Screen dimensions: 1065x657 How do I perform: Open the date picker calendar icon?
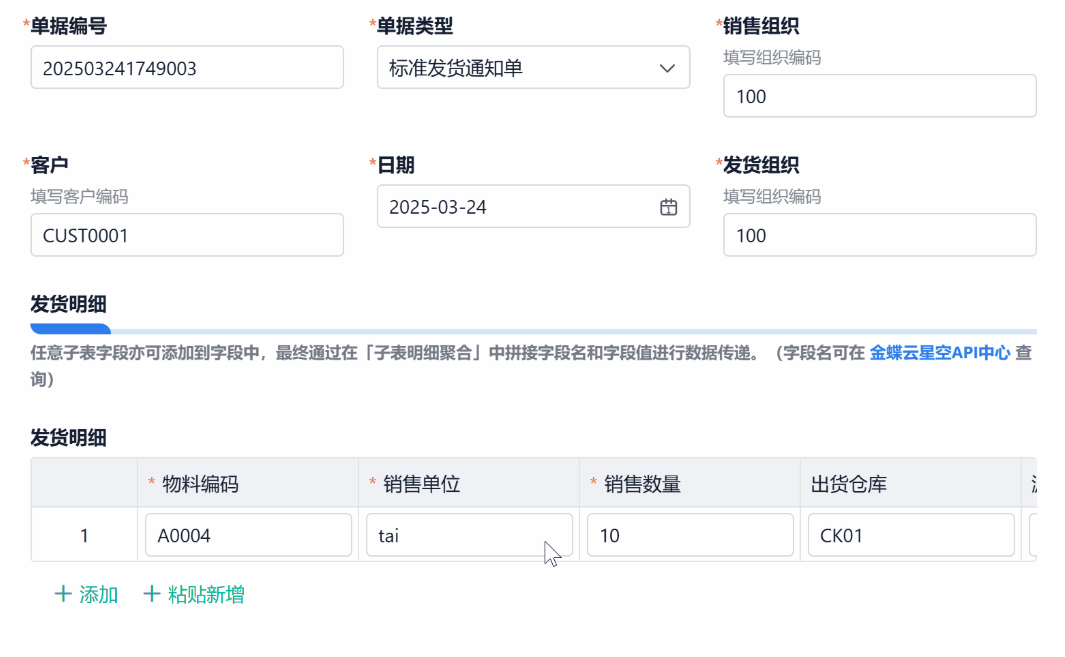click(668, 207)
